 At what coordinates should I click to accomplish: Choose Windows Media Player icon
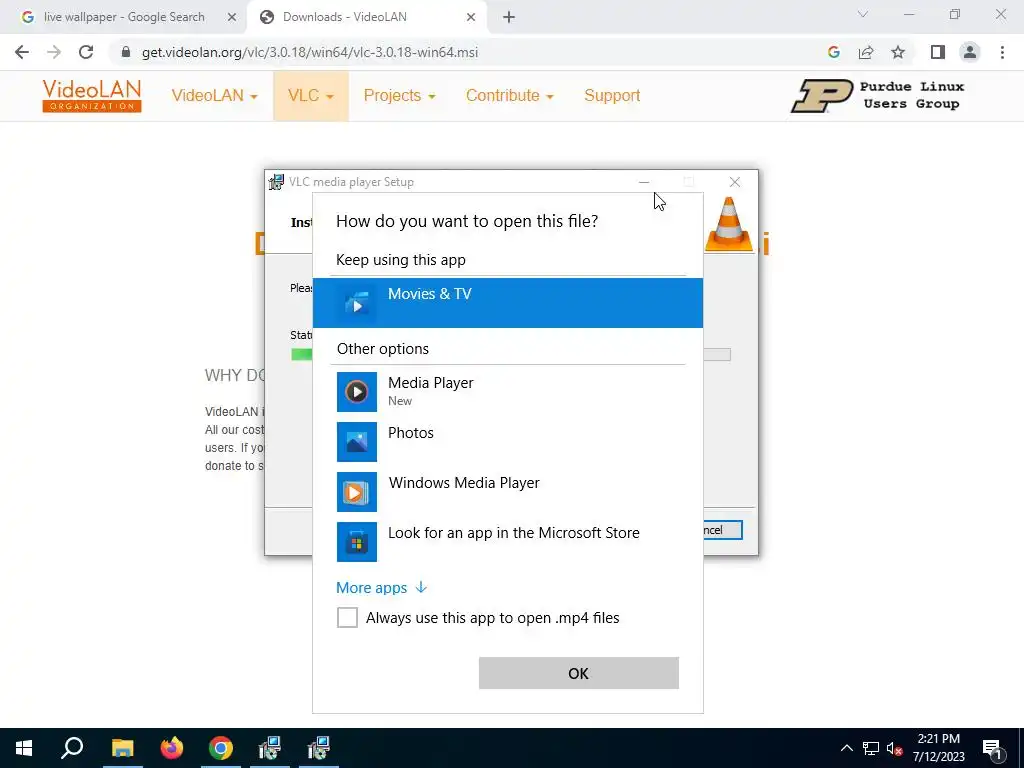tap(357, 492)
